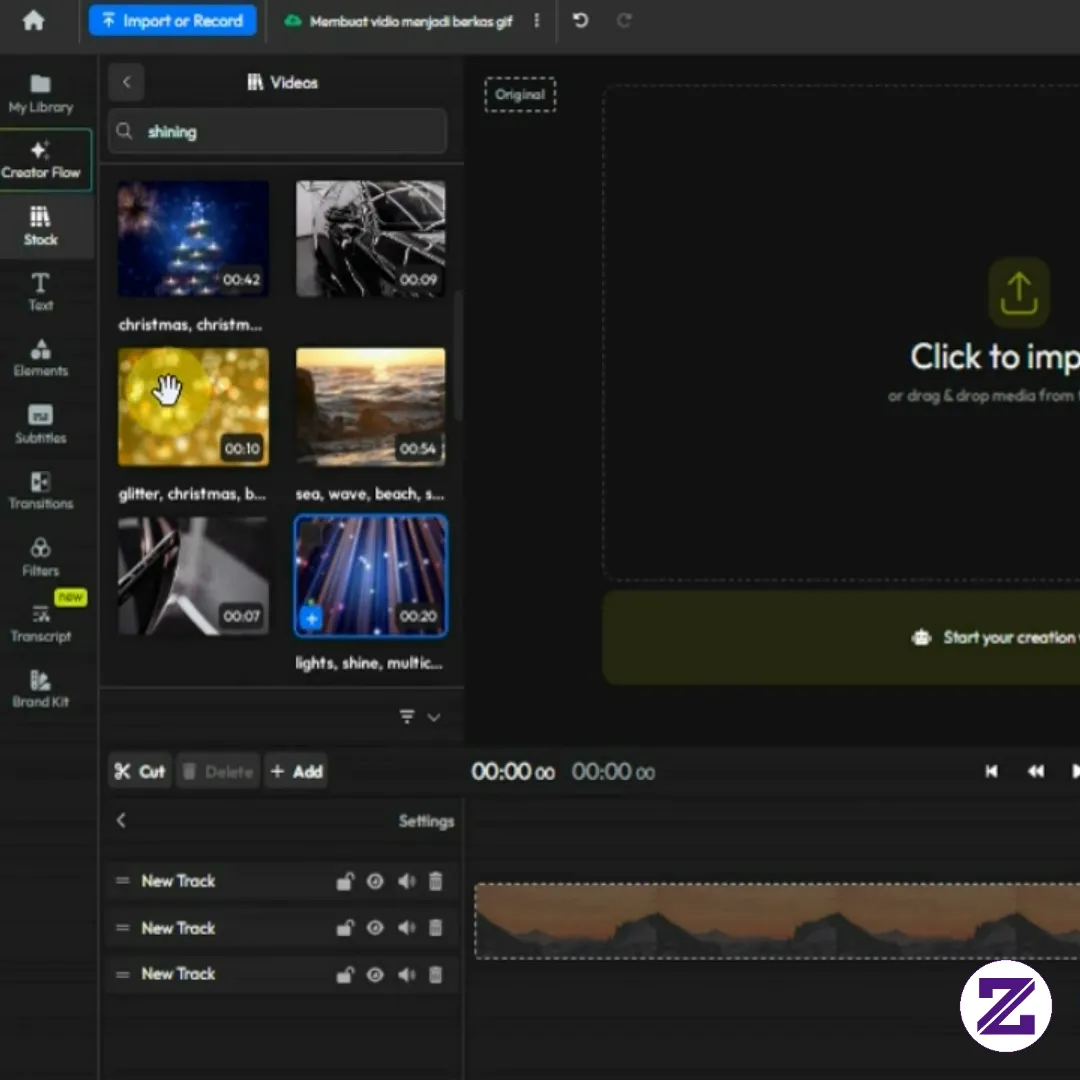Open the Subtitles panel
The image size is (1080, 1080).
click(41, 424)
